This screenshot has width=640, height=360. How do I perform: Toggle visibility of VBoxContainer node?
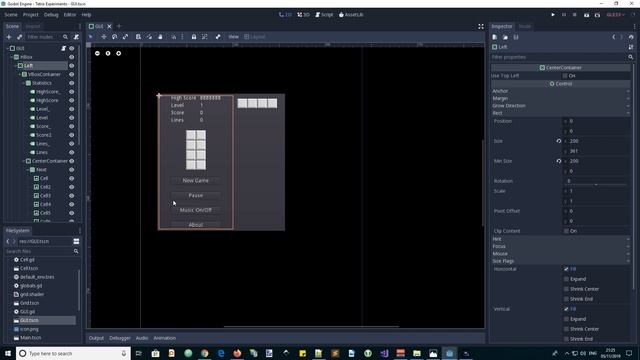(x=72, y=75)
